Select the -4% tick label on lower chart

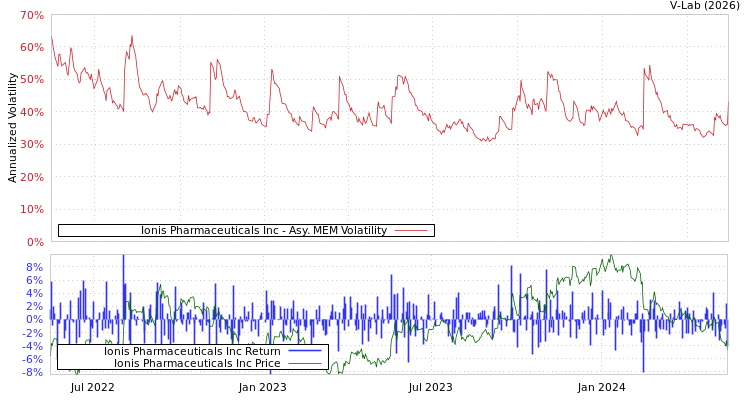32,346
